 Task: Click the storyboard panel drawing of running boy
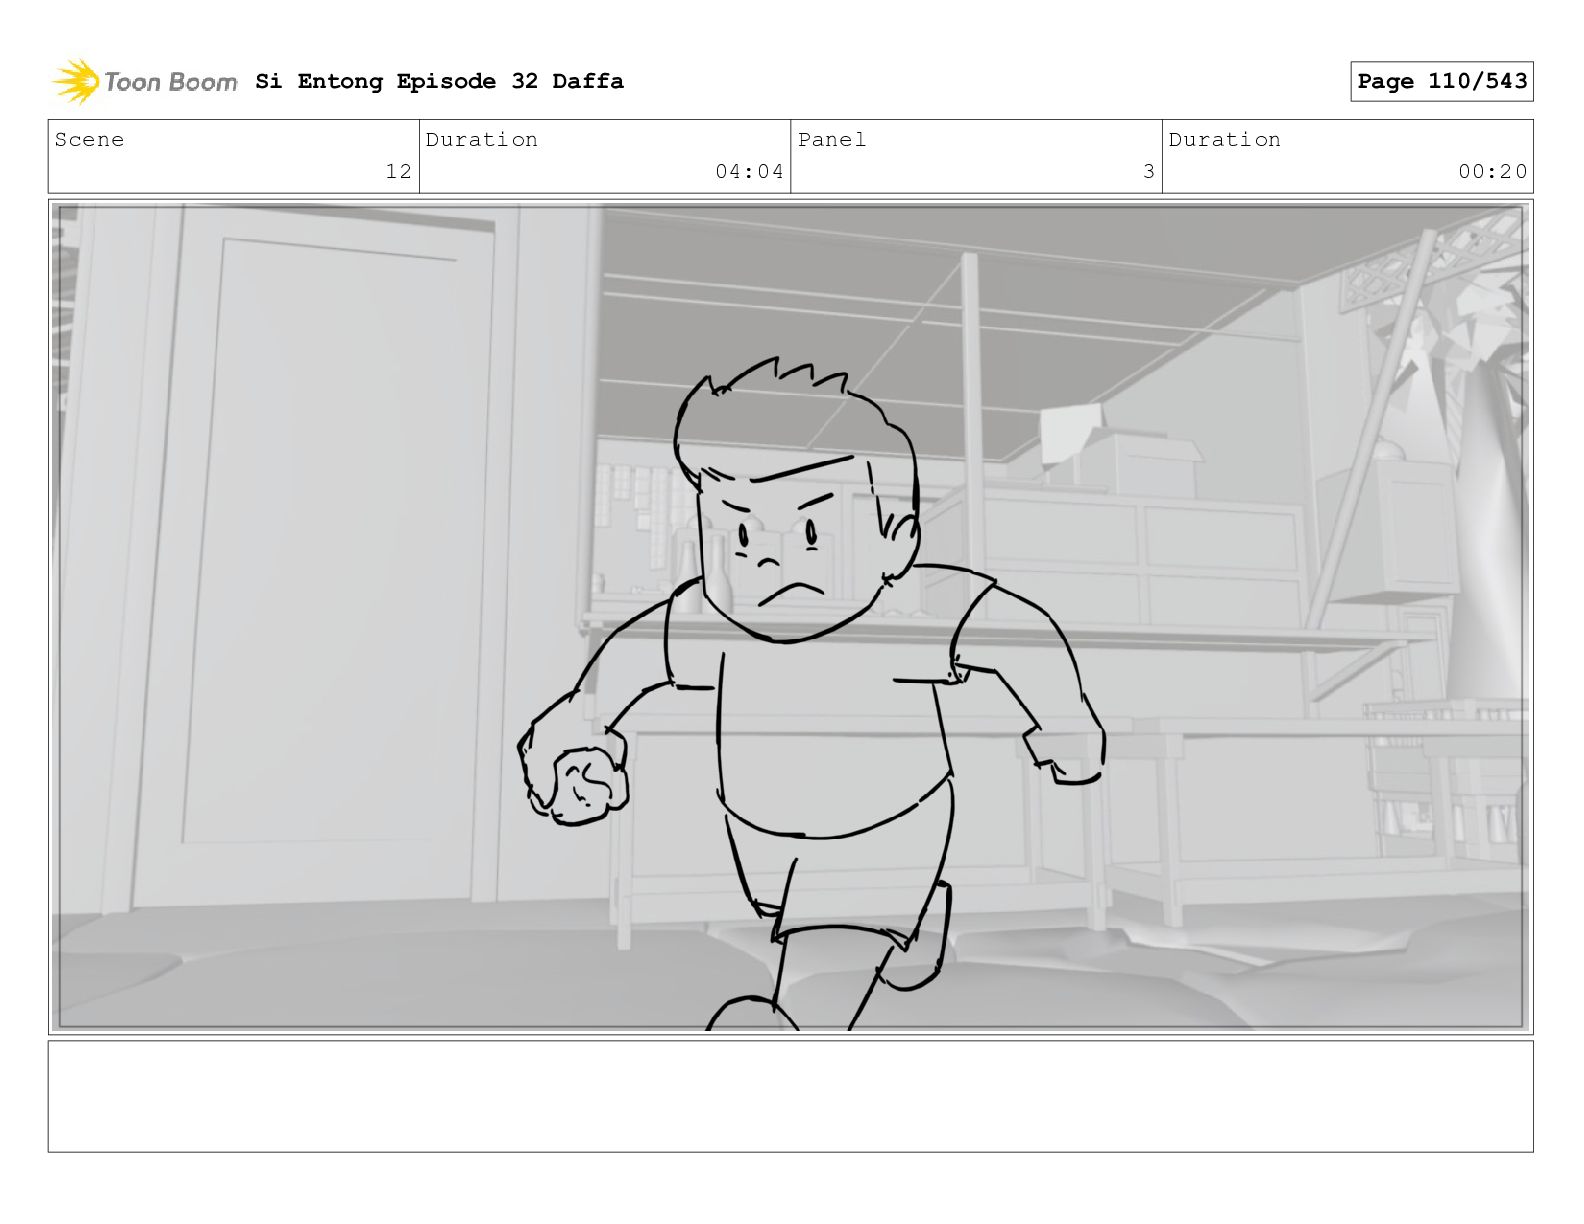point(790,616)
